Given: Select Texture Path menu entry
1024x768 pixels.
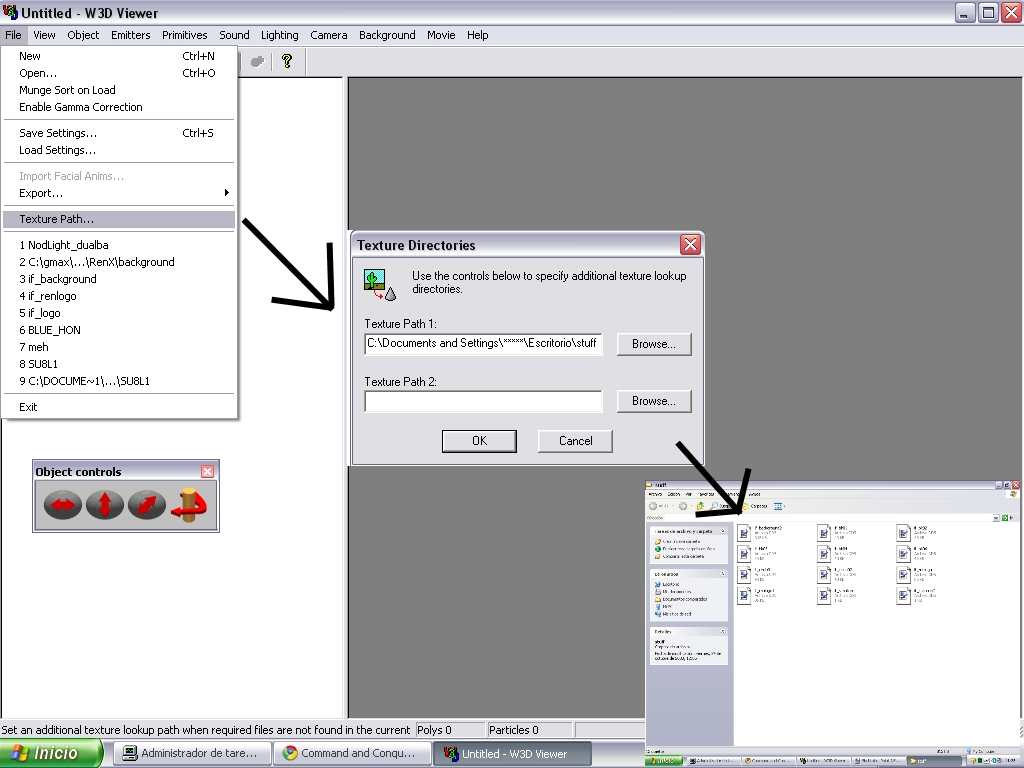Looking at the screenshot, I should click(56, 219).
